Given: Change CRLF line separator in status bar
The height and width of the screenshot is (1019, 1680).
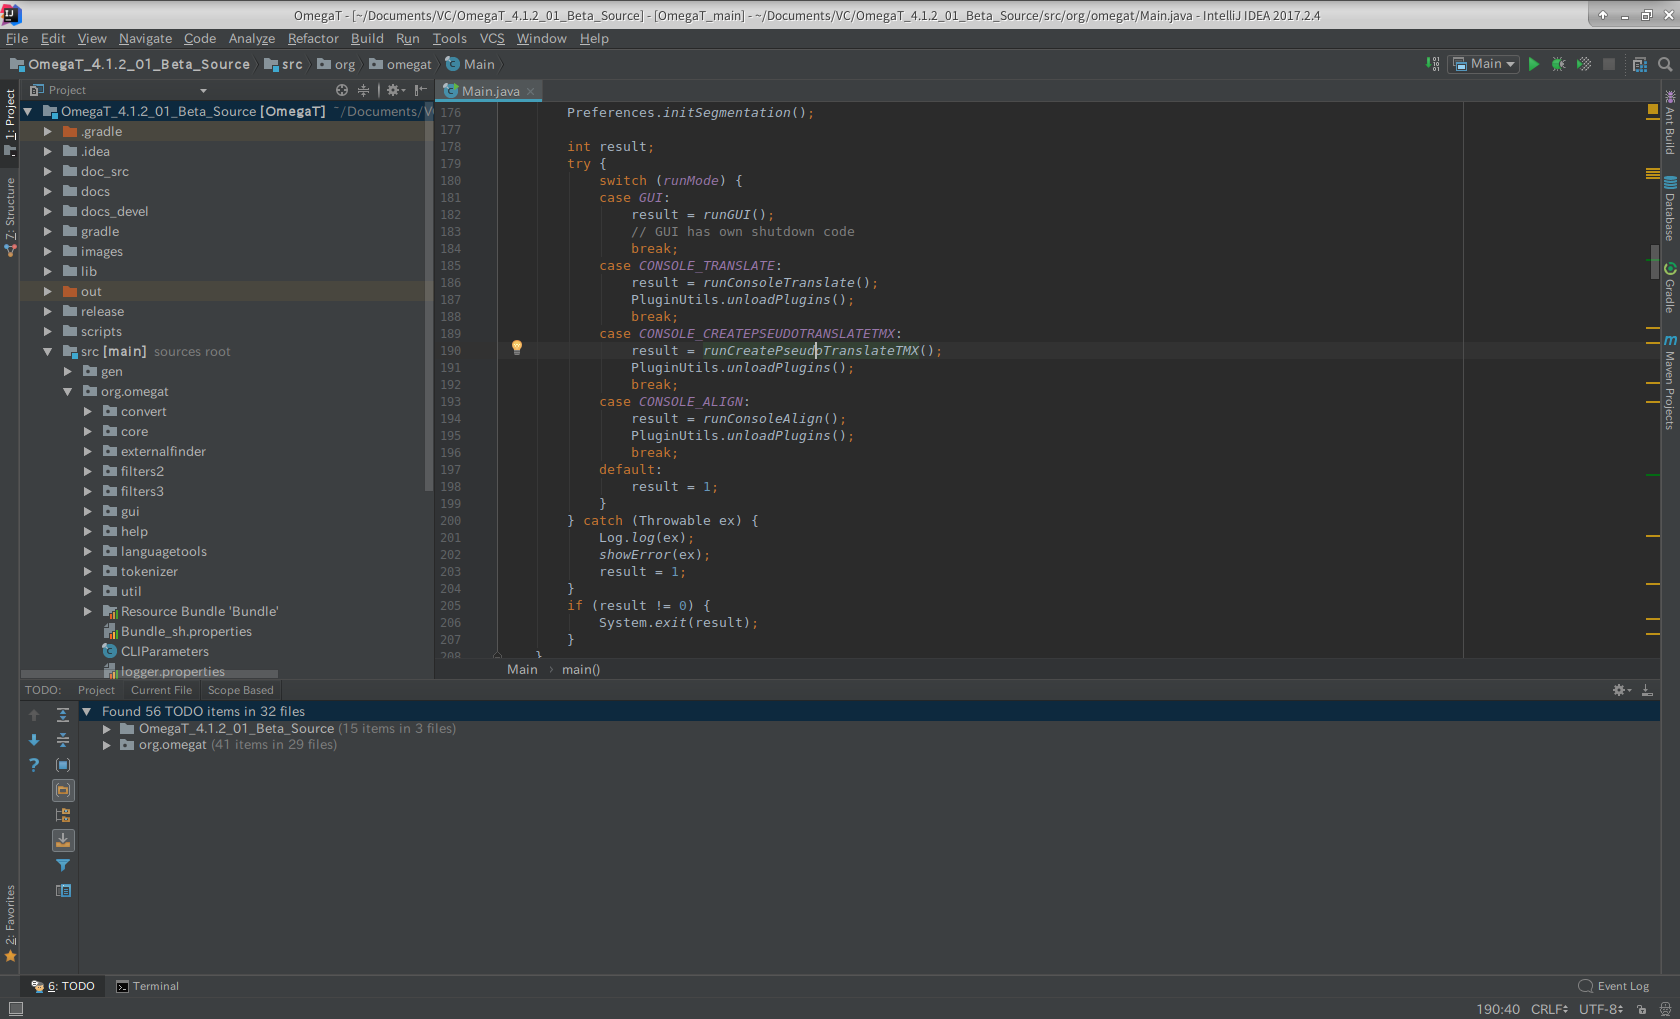Looking at the screenshot, I should tap(1550, 1009).
